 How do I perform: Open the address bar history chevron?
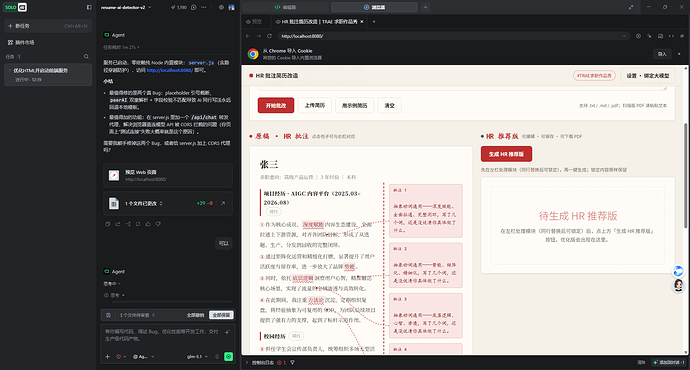point(624,36)
